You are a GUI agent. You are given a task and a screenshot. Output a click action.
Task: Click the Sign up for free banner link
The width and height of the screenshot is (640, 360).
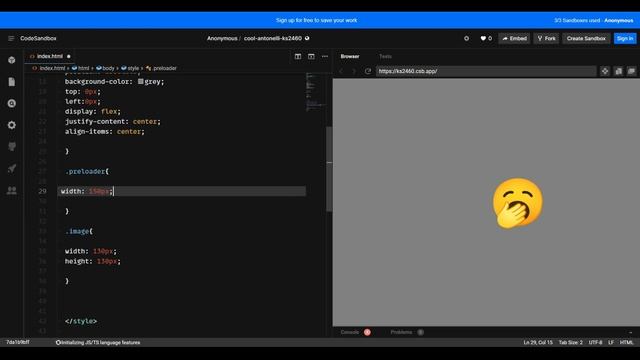(x=316, y=20)
